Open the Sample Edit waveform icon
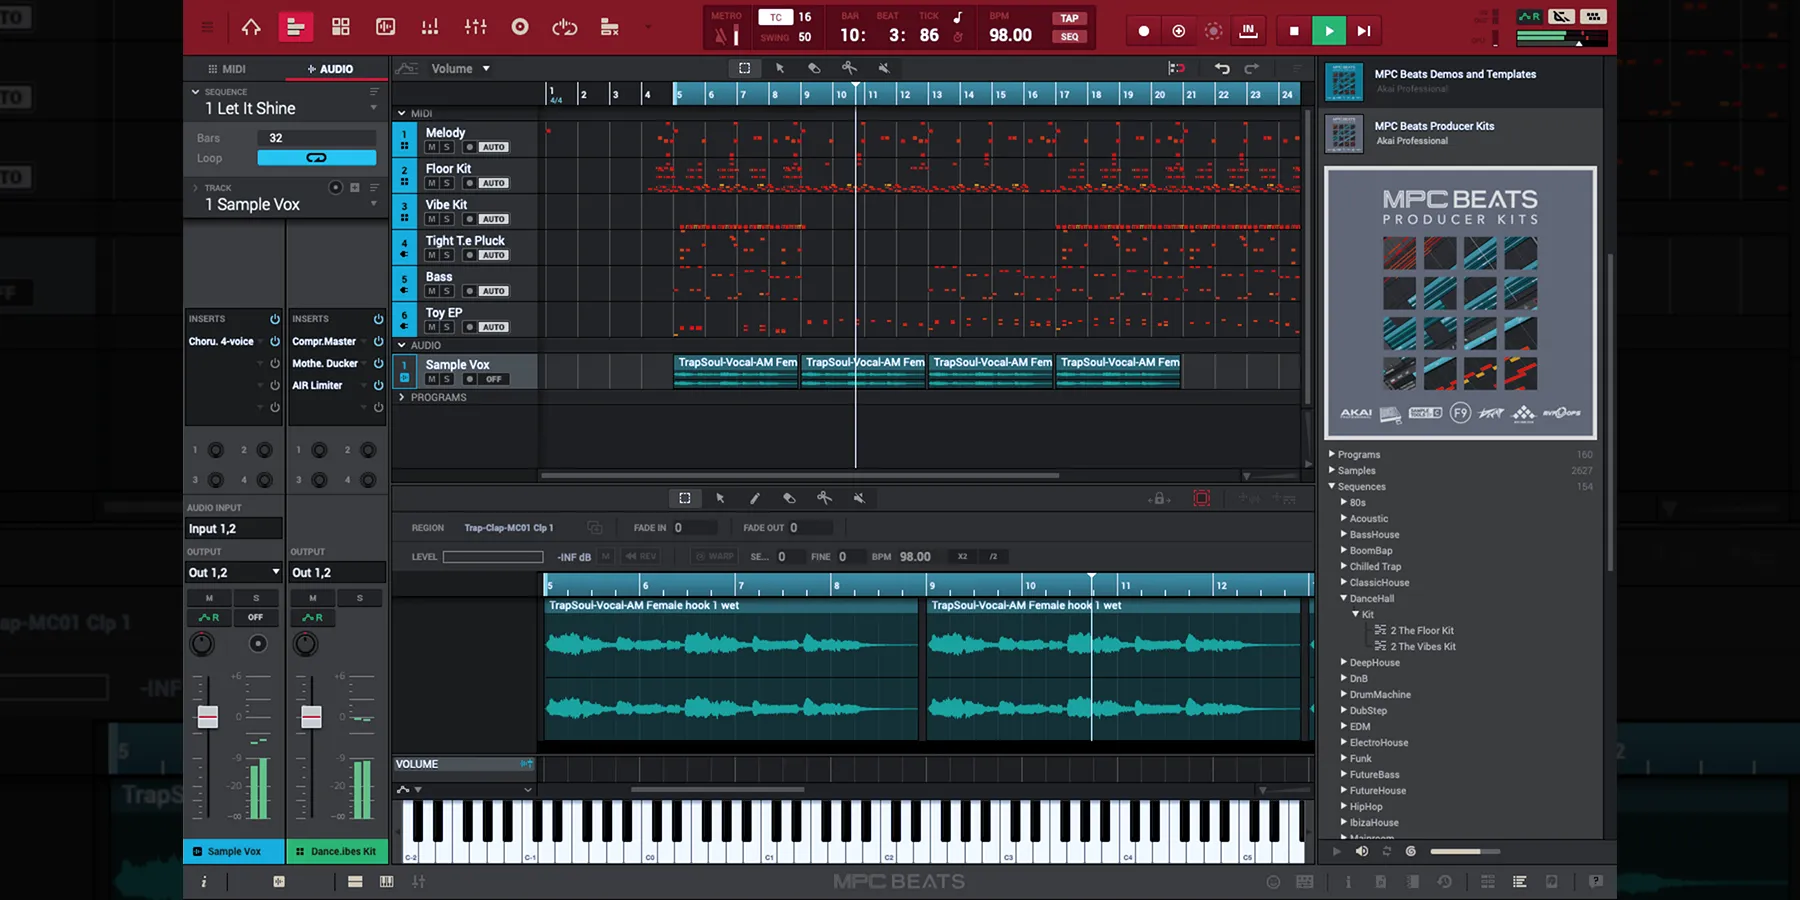Screen dimensions: 1800x900 (x=385, y=27)
